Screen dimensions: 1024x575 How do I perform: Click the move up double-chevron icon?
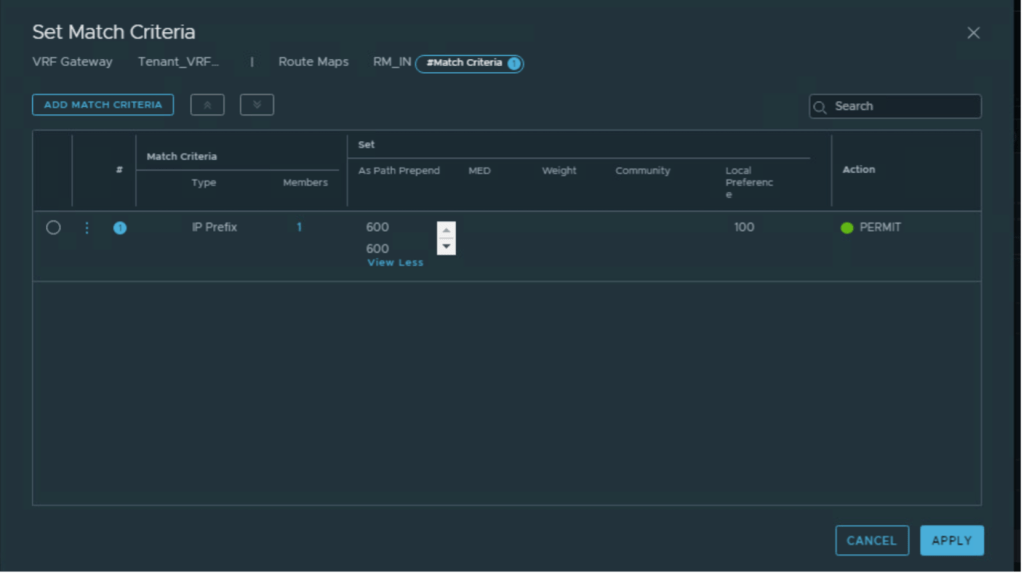(207, 105)
